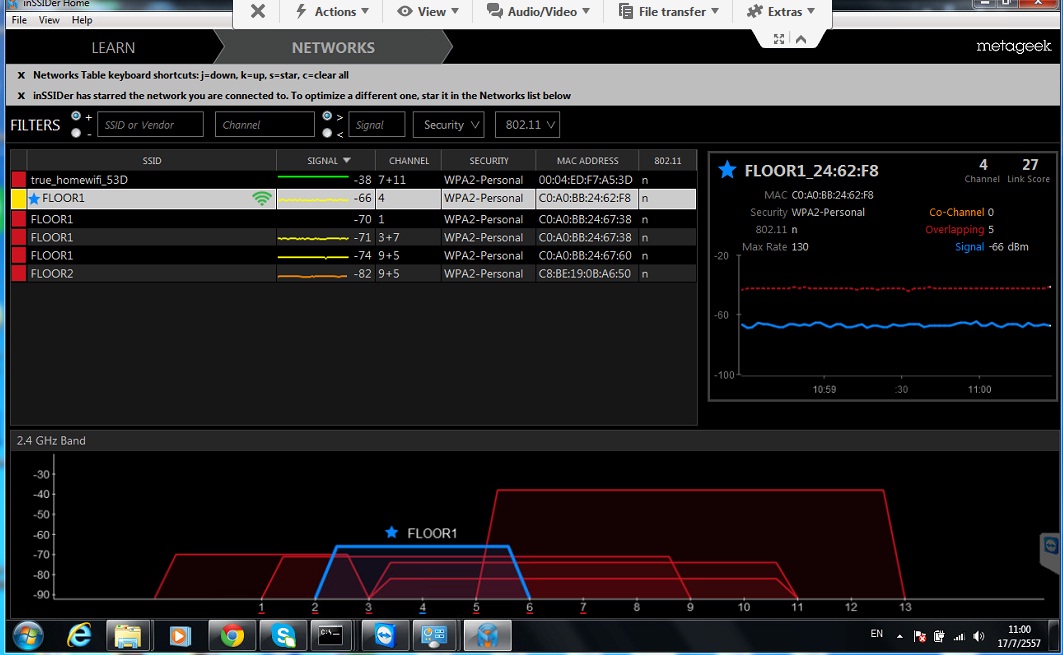This screenshot has height=655, width=1063.
Task: Sort by the 802.11 column header
Action: 668,161
